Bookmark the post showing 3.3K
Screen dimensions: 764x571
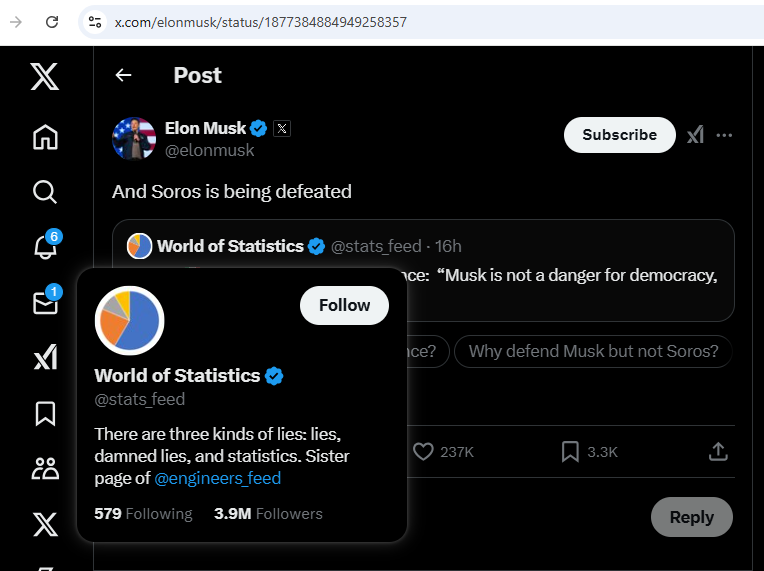click(570, 452)
